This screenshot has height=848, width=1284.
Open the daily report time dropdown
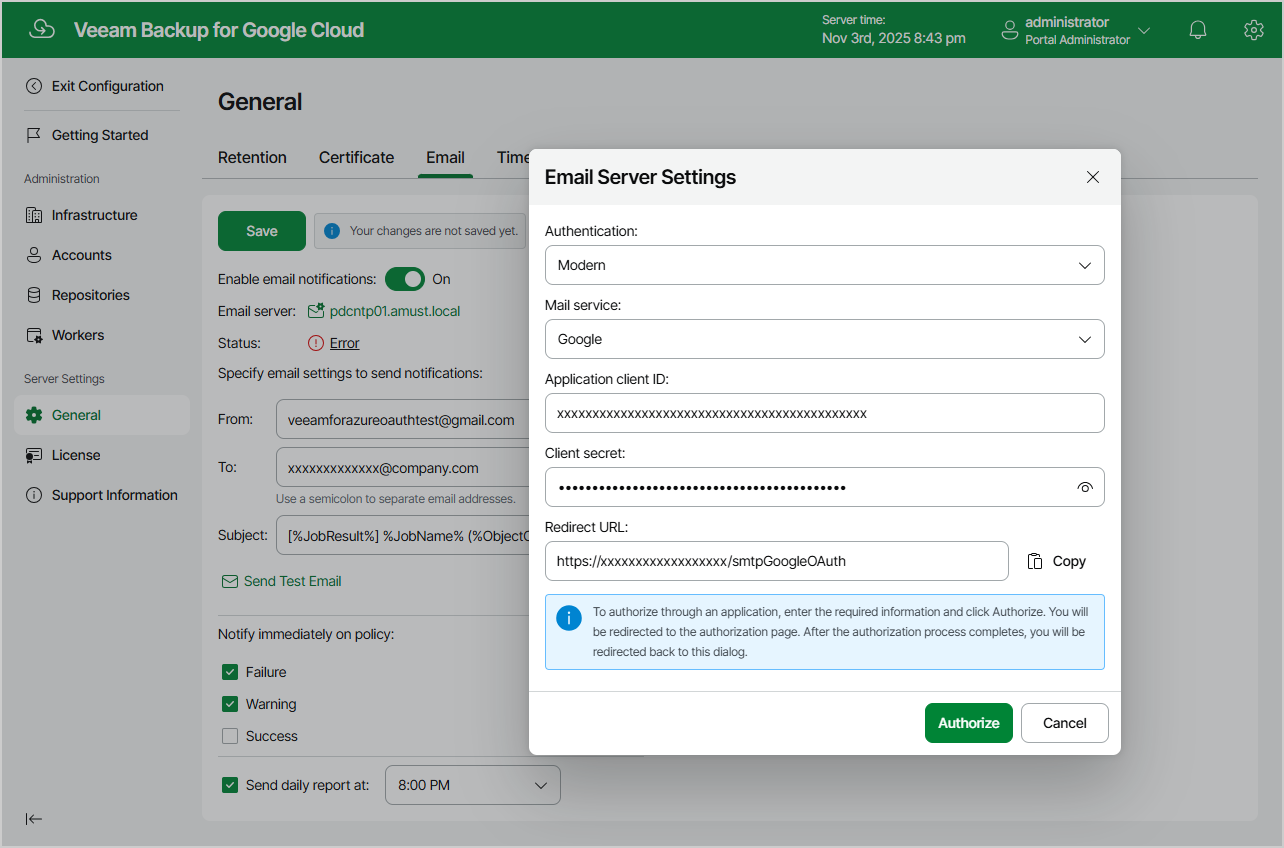pyautogui.click(x=473, y=785)
